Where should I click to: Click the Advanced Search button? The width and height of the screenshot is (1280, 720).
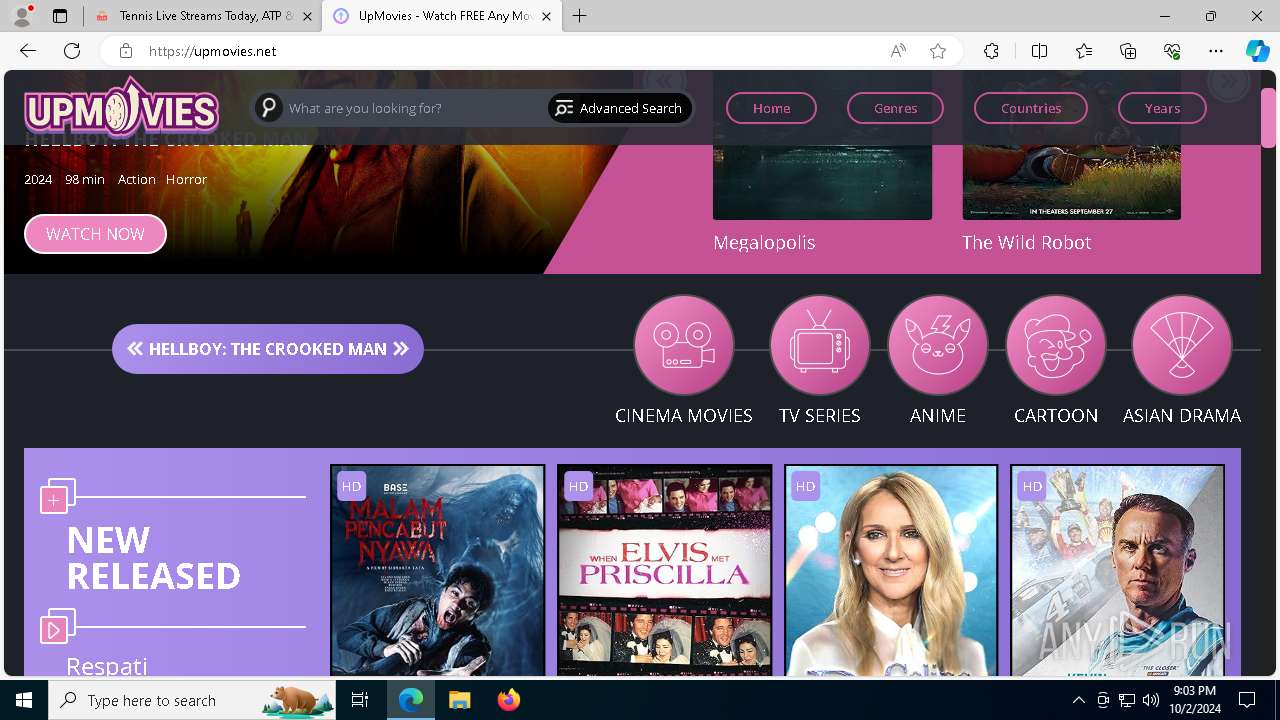tap(619, 108)
